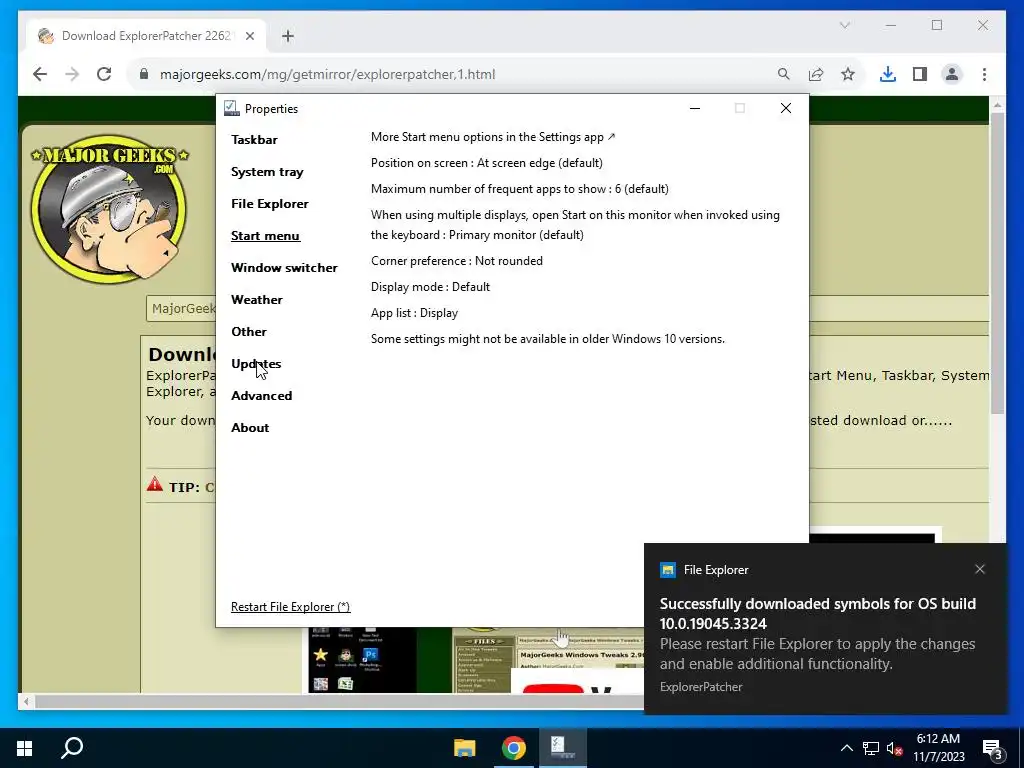Open Chrome downloads icon

coord(888,74)
